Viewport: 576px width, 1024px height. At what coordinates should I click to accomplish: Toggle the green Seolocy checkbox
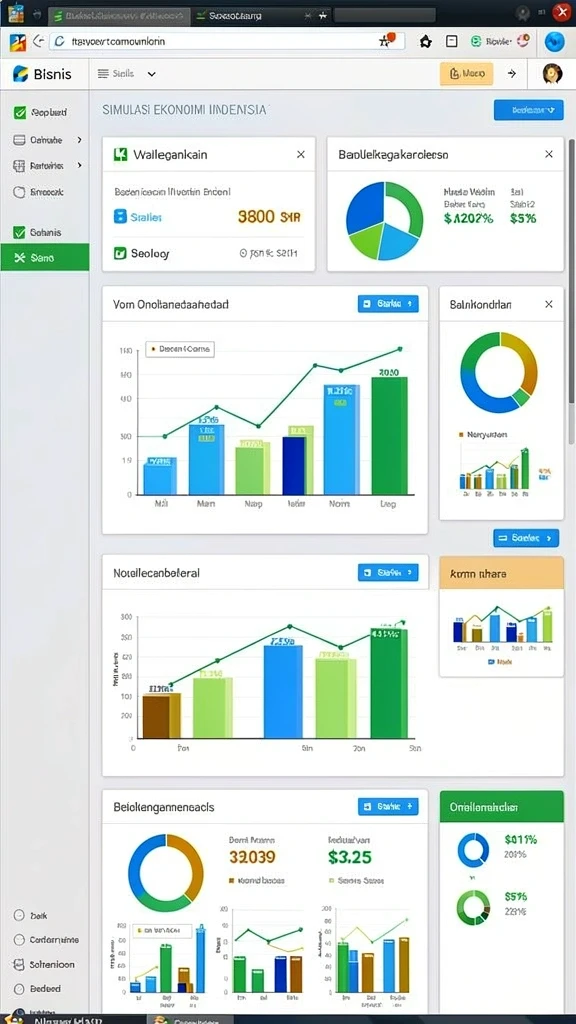point(120,253)
